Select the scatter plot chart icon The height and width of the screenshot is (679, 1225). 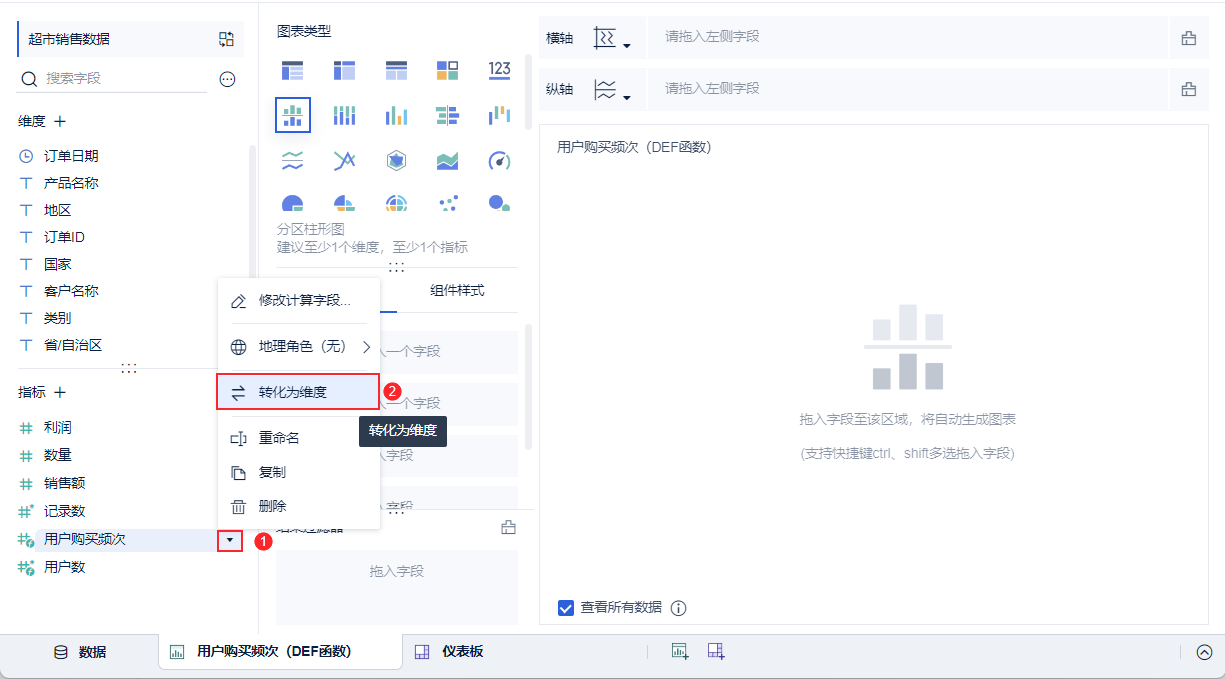coord(448,203)
